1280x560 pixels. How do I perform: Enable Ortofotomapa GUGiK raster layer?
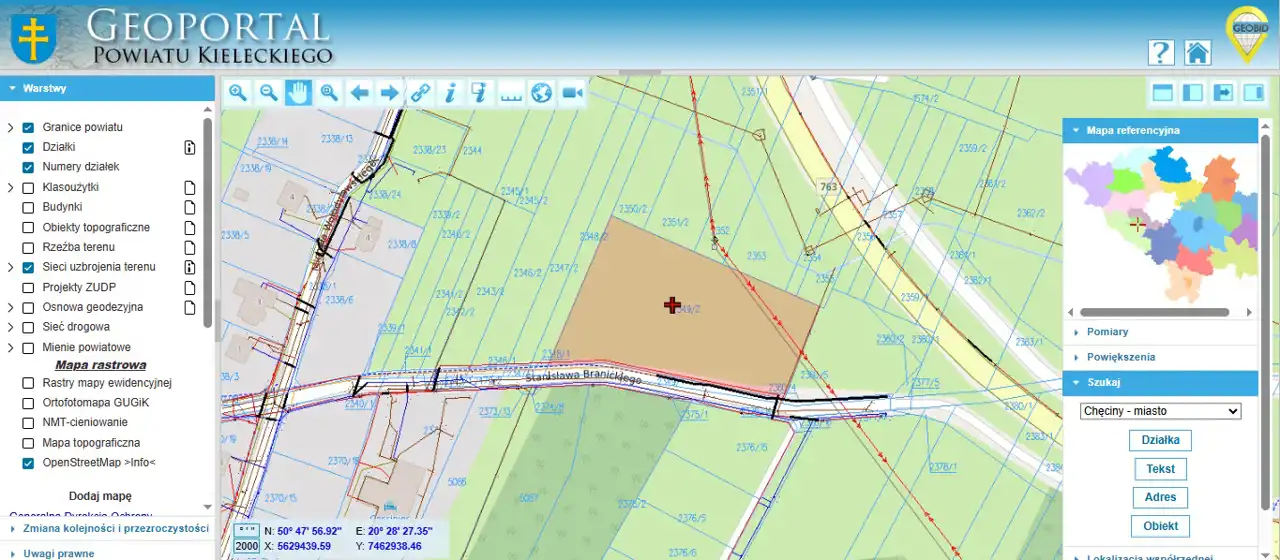click(28, 403)
